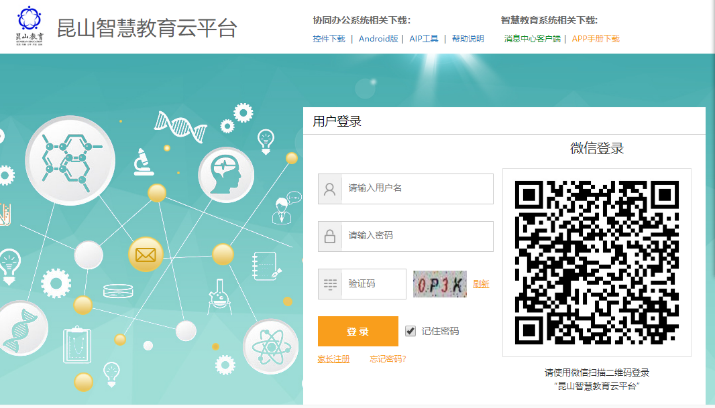This screenshot has width=715, height=408.
Task: Click the grid icon beside 验证码 field
Action: [x=330, y=284]
